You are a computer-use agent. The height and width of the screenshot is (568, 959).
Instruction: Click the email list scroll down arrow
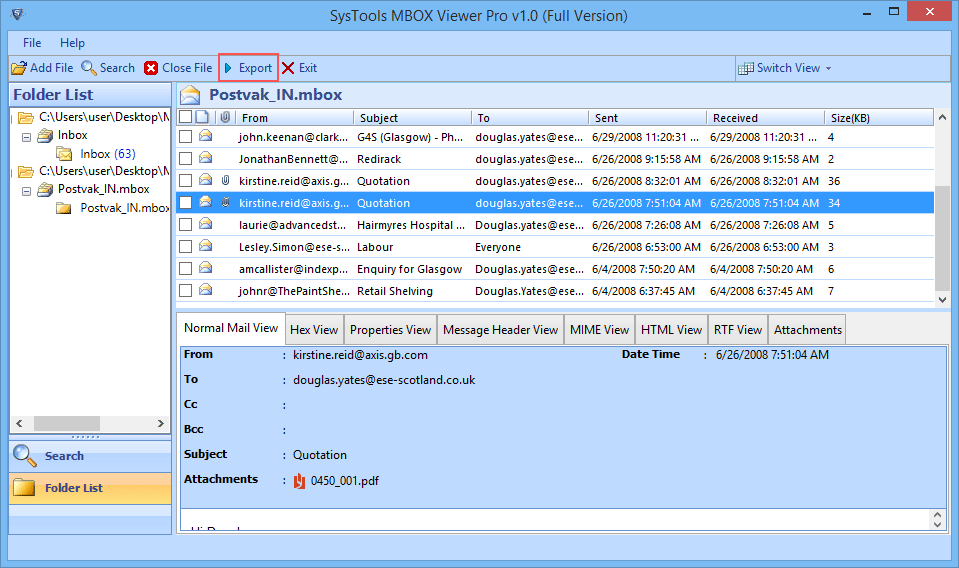click(942, 300)
